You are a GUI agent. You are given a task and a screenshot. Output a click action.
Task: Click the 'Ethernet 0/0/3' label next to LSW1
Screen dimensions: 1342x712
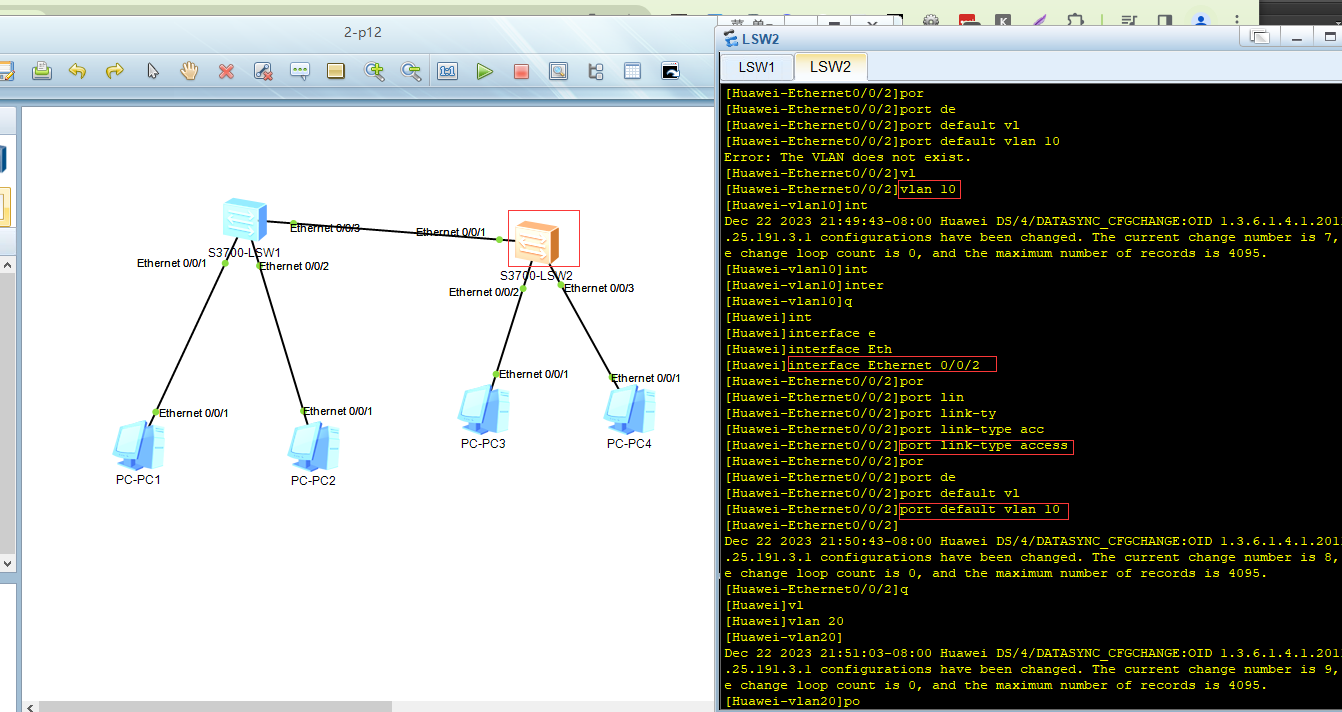pos(325,228)
